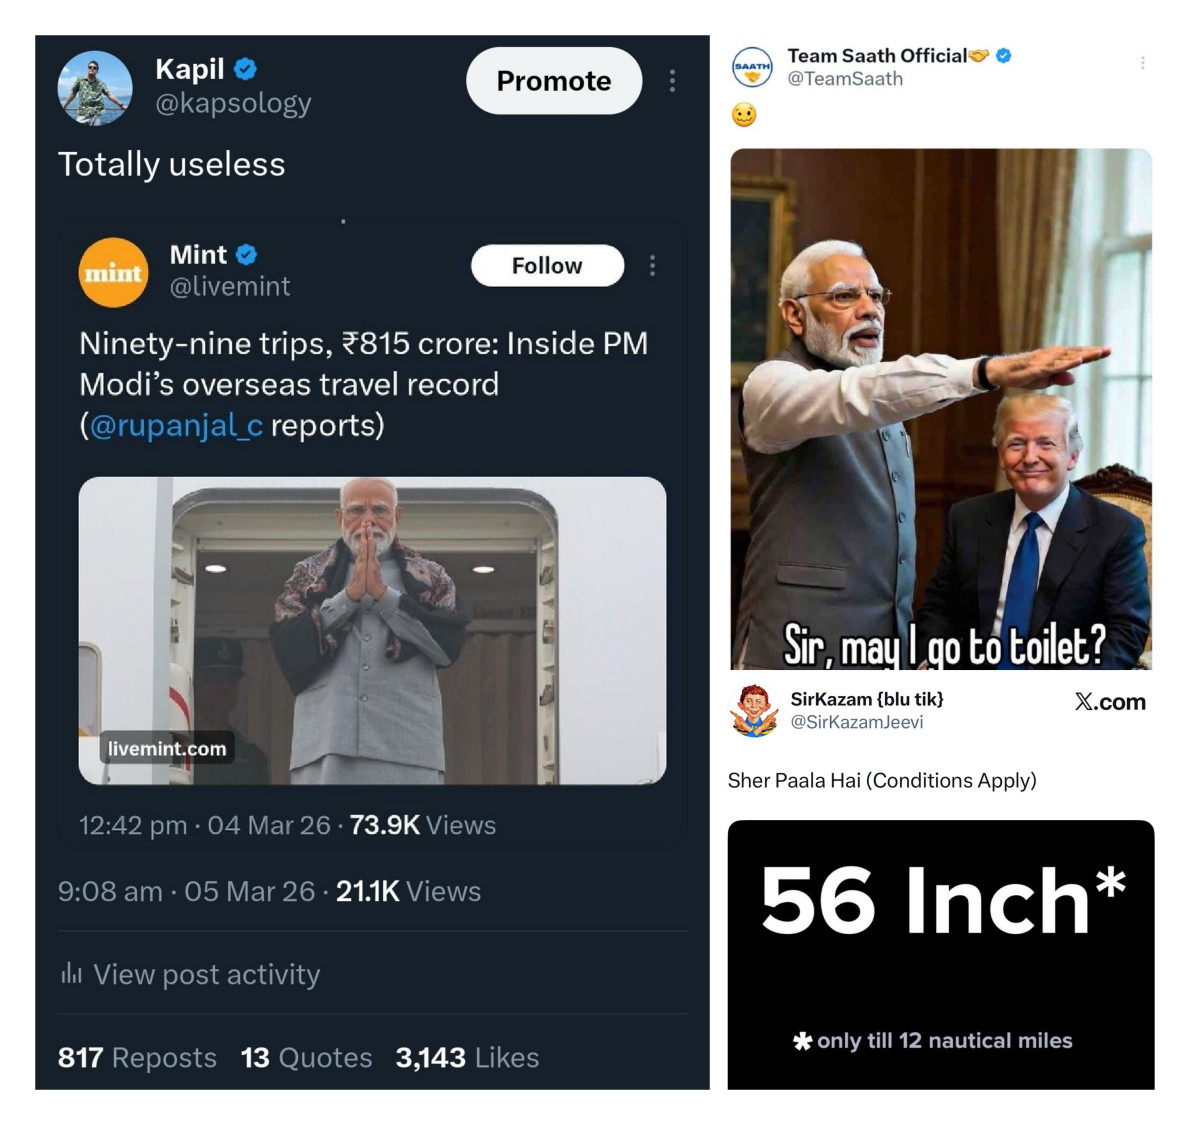Click Team Saath's verified checkmark badge
The height and width of the screenshot is (1125, 1200).
1004,56
